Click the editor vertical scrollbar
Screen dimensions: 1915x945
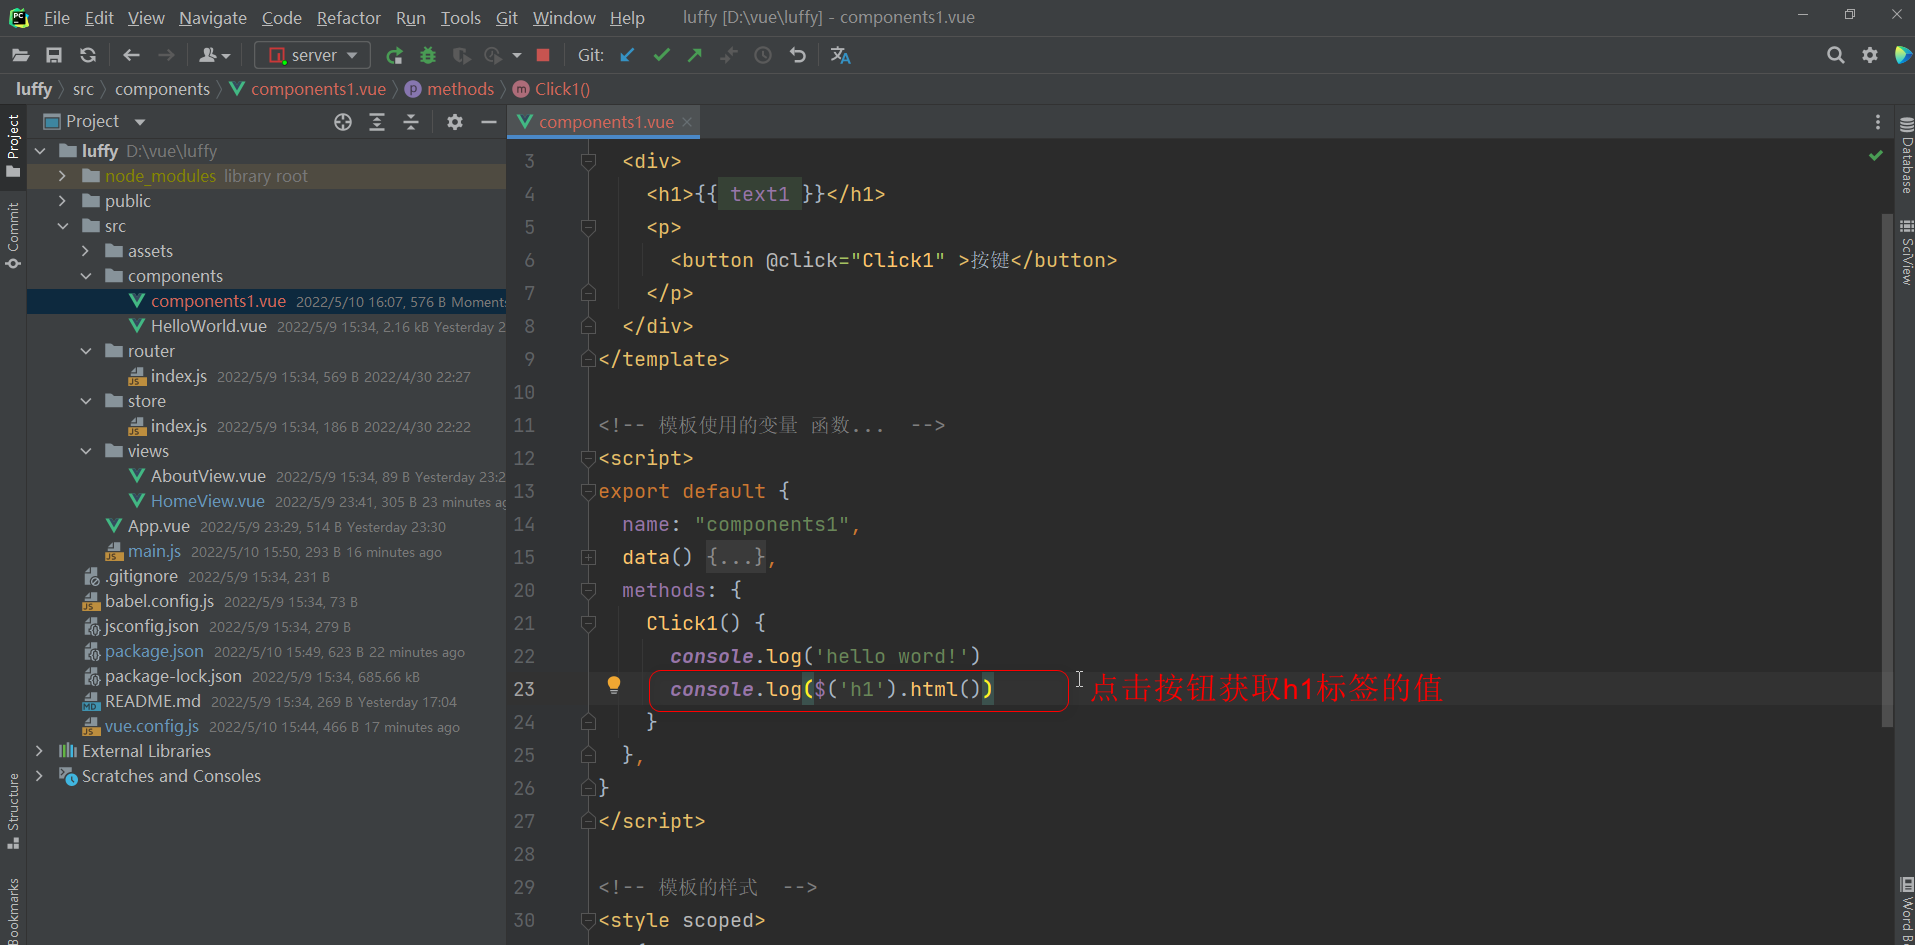tap(1887, 470)
